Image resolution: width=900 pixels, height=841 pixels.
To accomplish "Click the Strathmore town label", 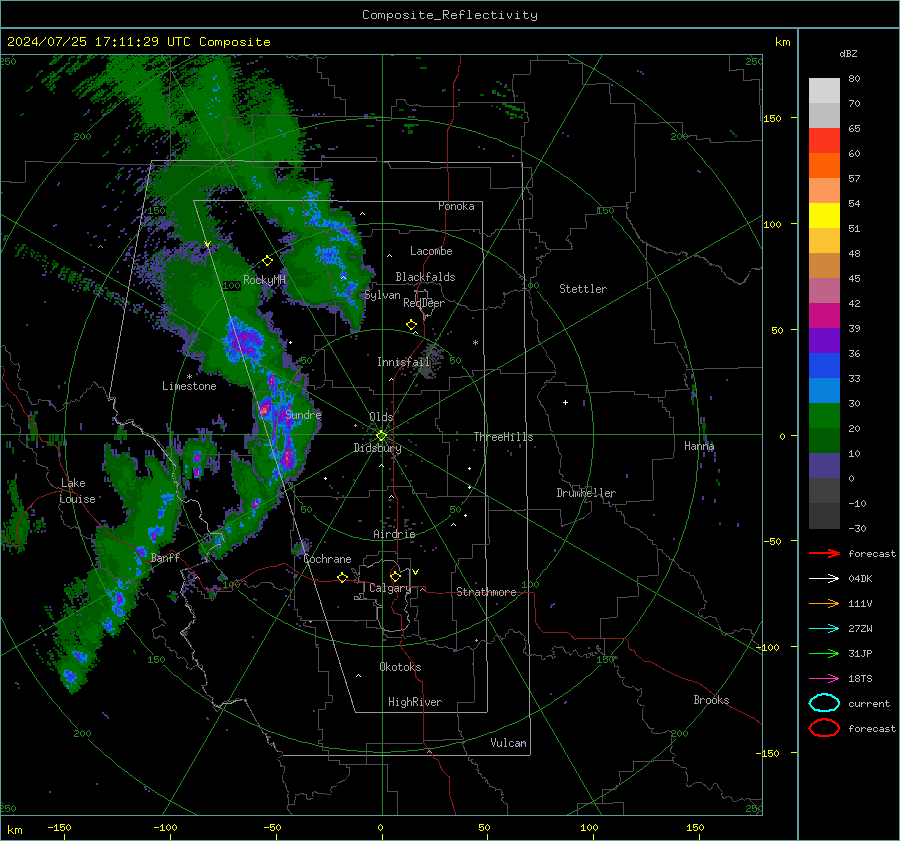I will 486,592.
